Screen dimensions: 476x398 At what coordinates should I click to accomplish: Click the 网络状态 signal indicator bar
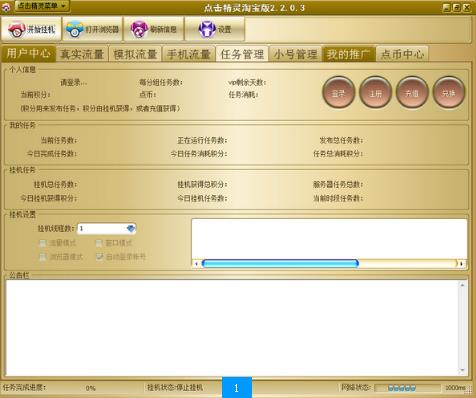(407, 388)
